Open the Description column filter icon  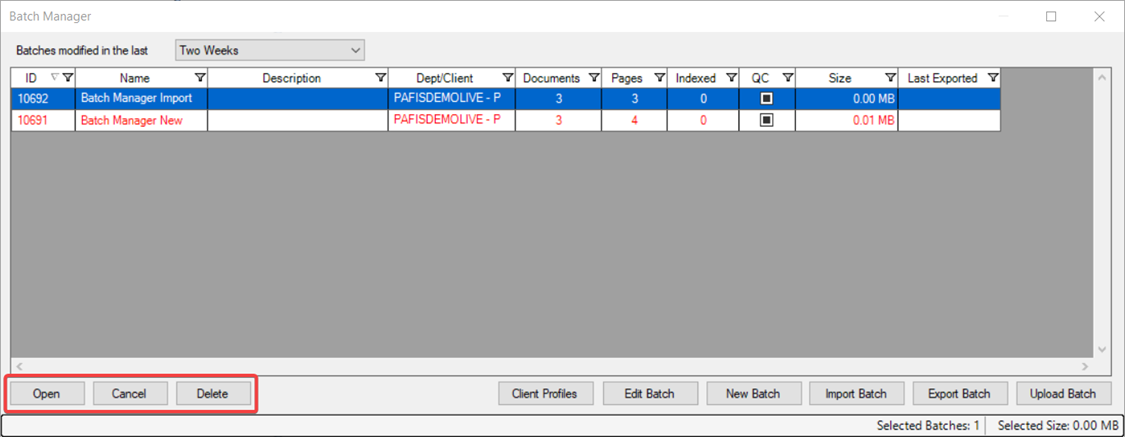pyautogui.click(x=380, y=78)
